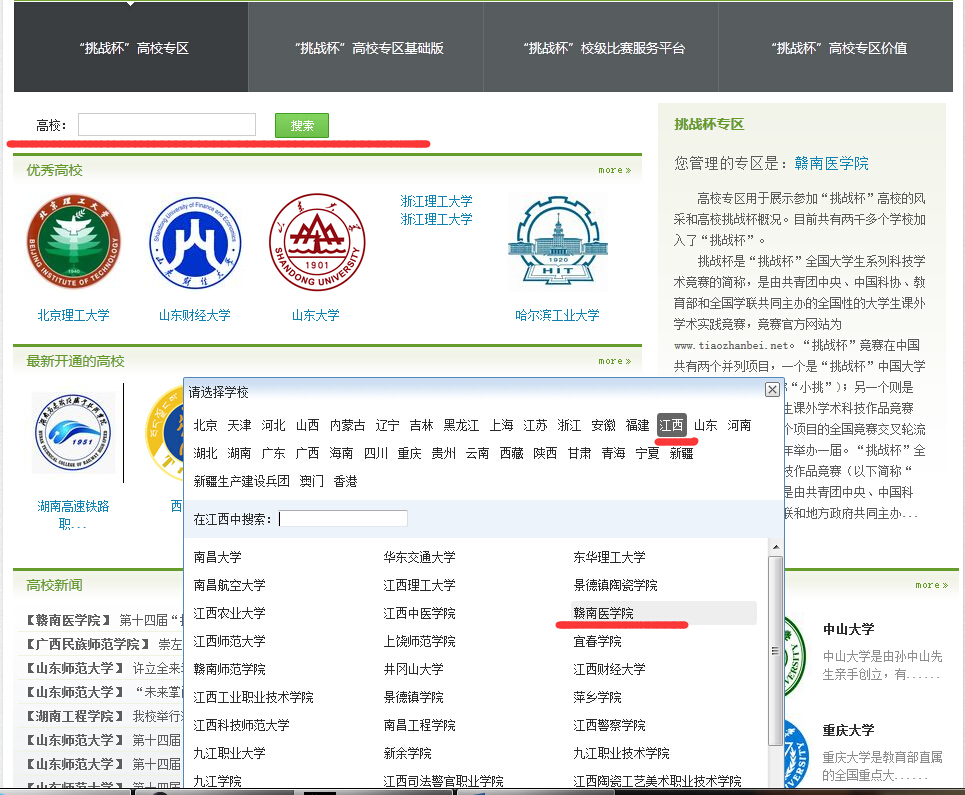965x795 pixels.
Task: Choose 景德镇陶瓷学院 from school list
Action: tap(615, 585)
